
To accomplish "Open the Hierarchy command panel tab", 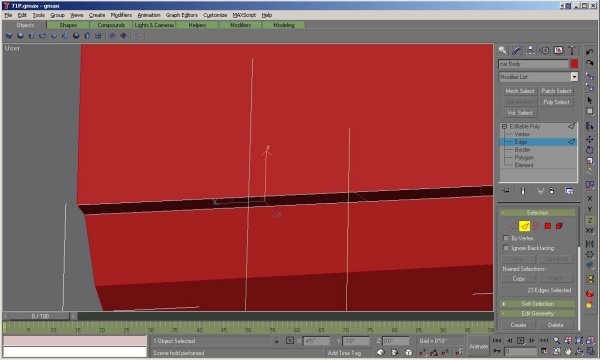I will tap(530, 50).
